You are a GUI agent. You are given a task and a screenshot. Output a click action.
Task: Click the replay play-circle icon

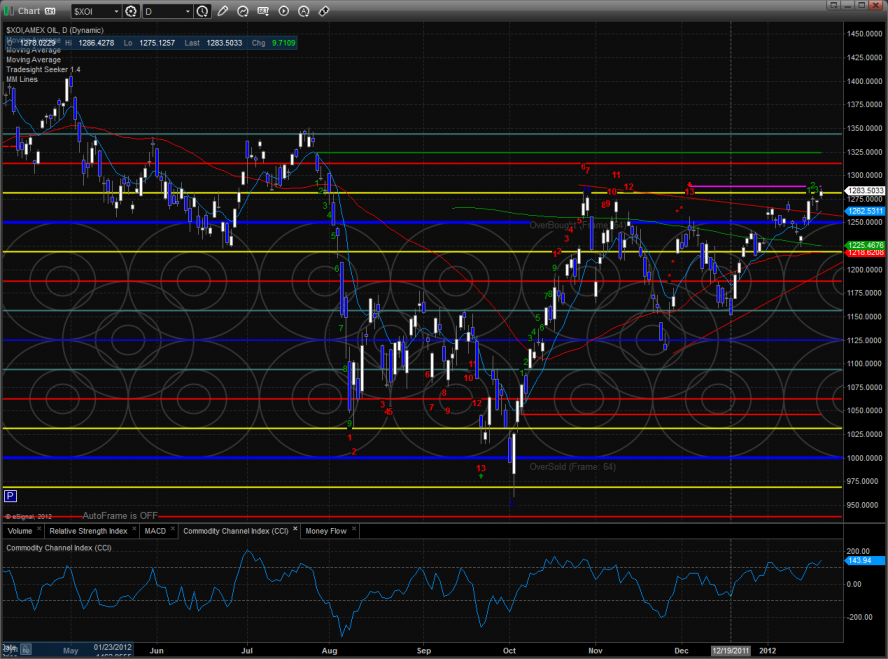[x=284, y=11]
